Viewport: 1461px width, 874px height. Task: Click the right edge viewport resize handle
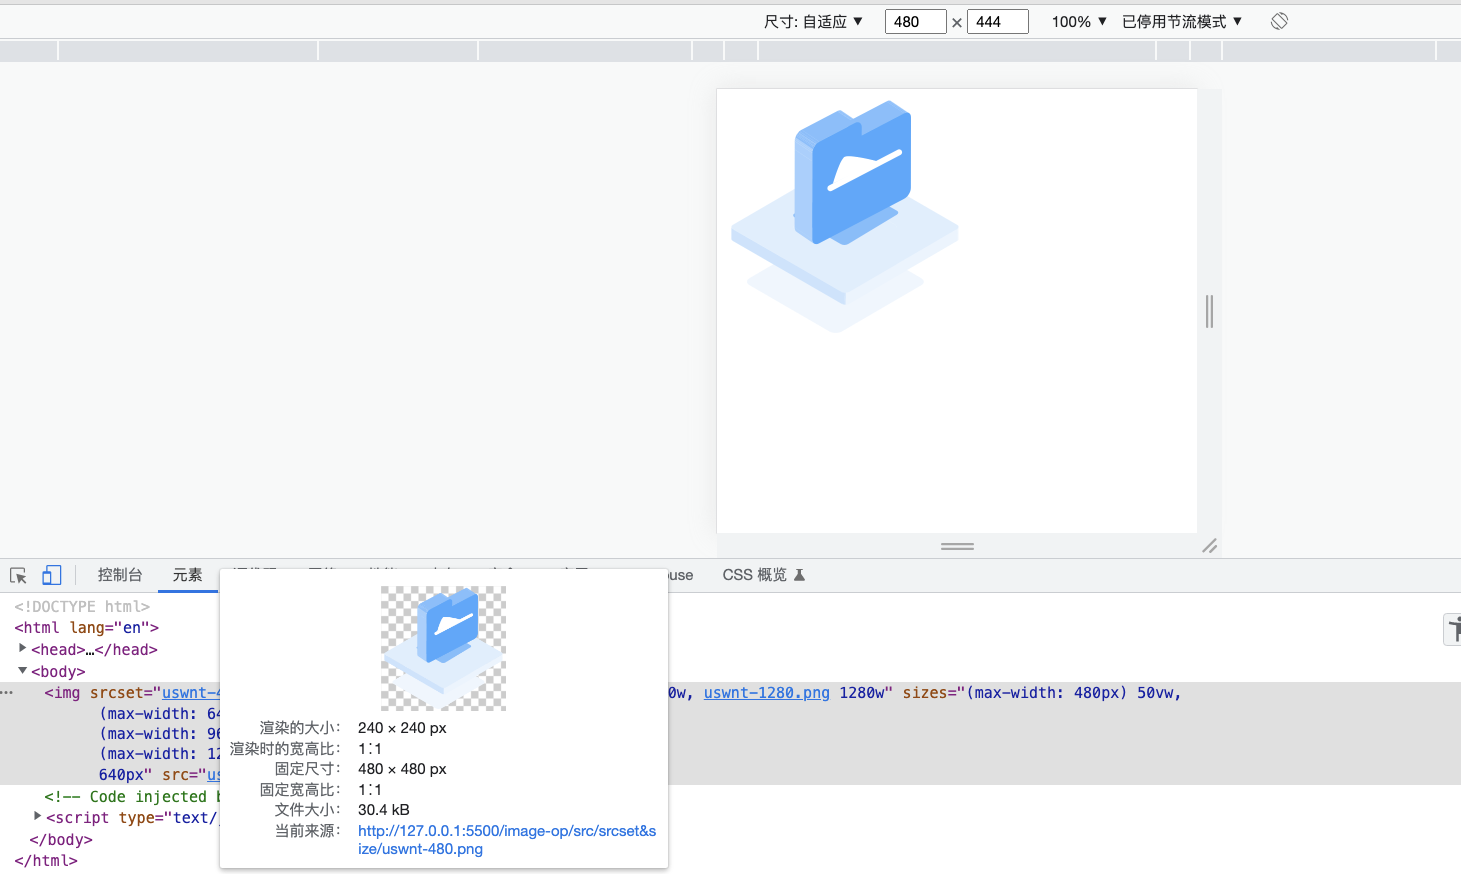point(1209,311)
